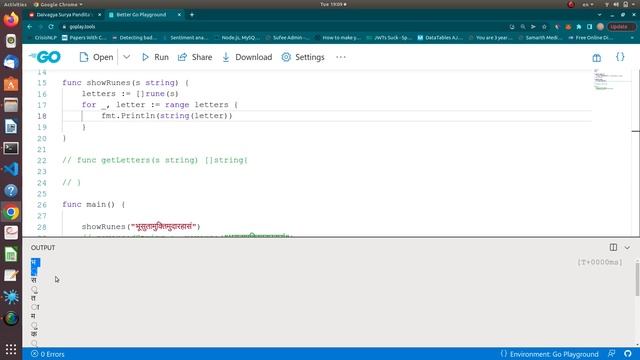
Task: Open the Terminal from the dock
Action: (11, 148)
